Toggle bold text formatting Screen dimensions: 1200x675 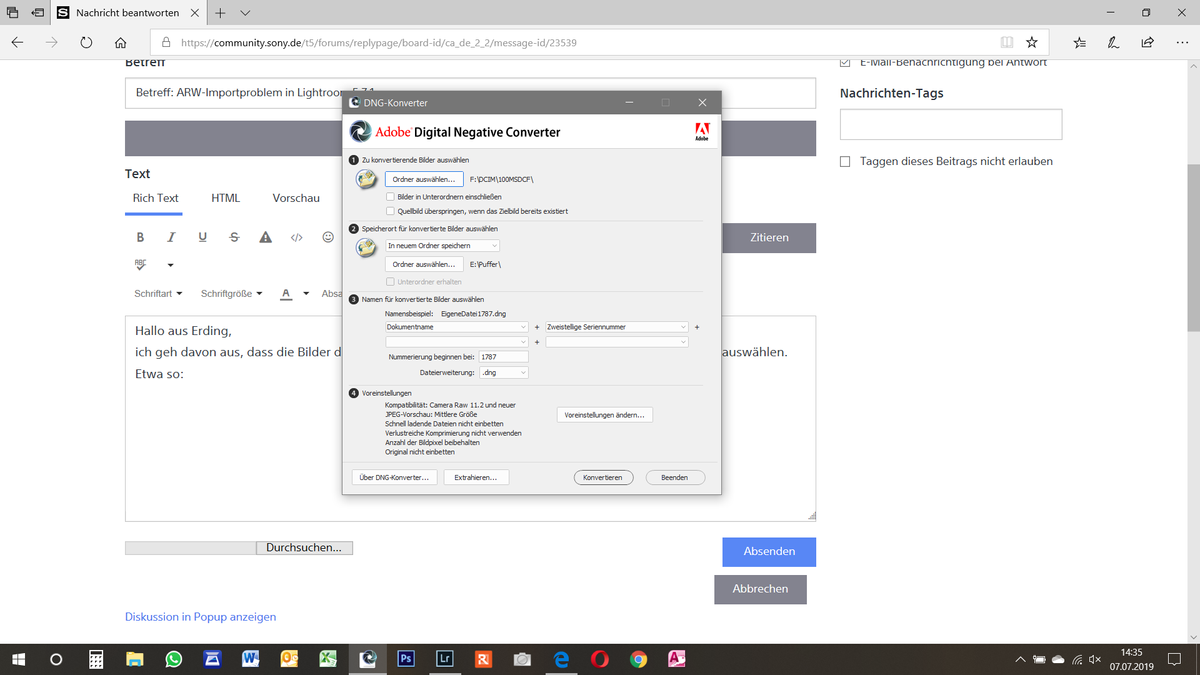coord(140,237)
